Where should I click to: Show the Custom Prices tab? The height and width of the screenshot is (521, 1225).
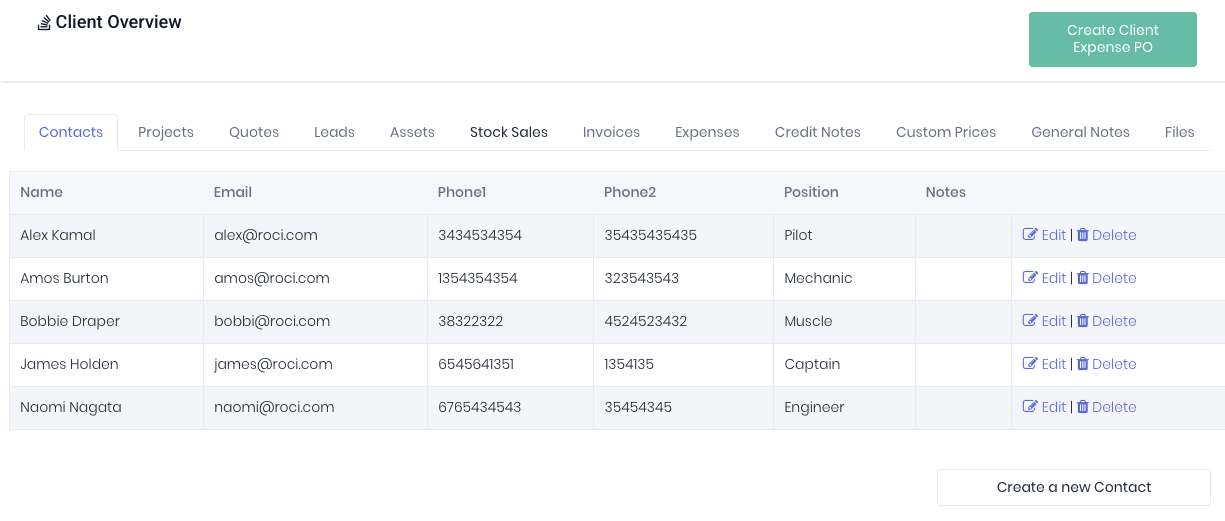(x=946, y=132)
